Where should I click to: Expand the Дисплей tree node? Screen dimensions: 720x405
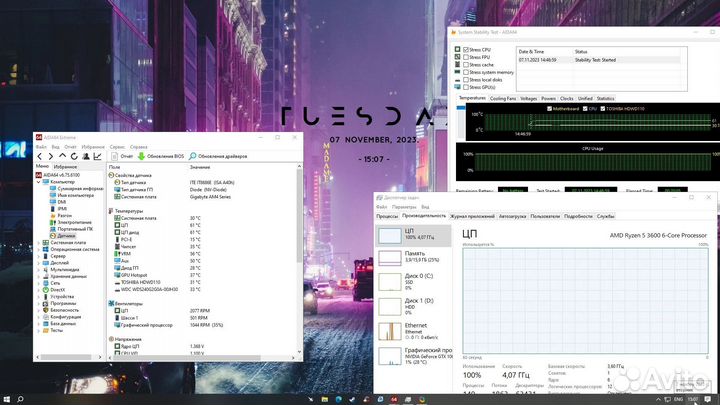coord(39,263)
